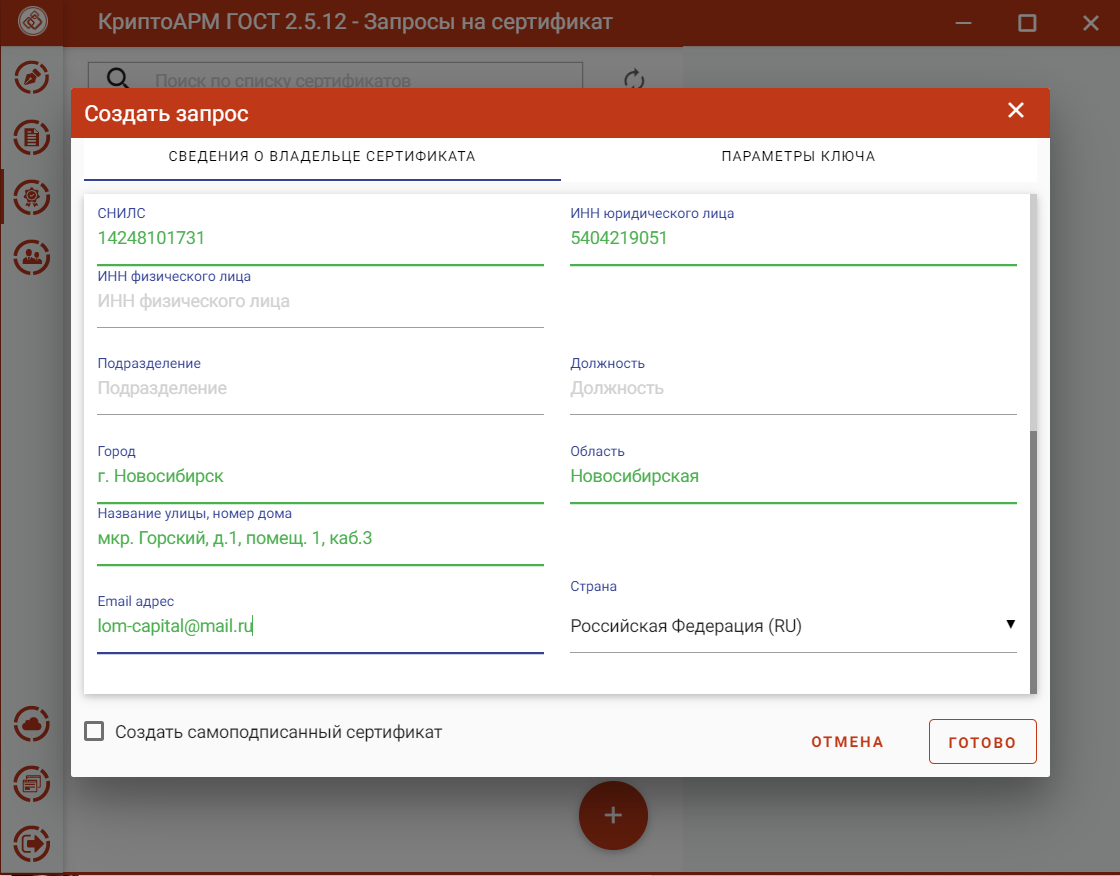Click the Область input field
1120x876 pixels.
793,477
